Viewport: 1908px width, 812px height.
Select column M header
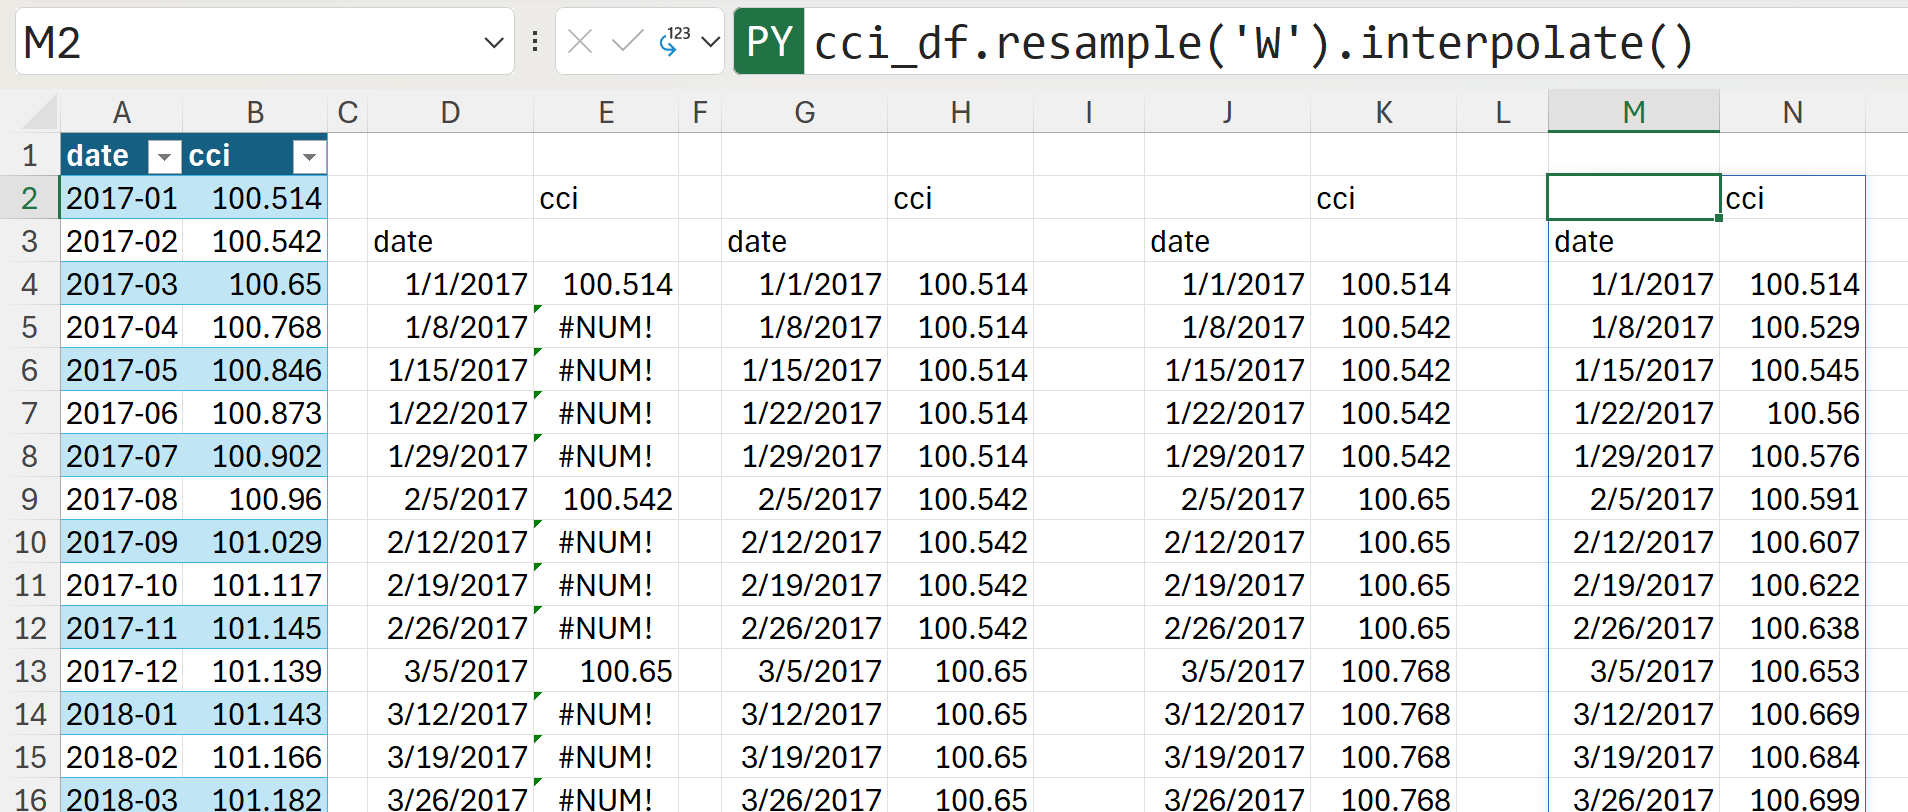click(x=1633, y=112)
